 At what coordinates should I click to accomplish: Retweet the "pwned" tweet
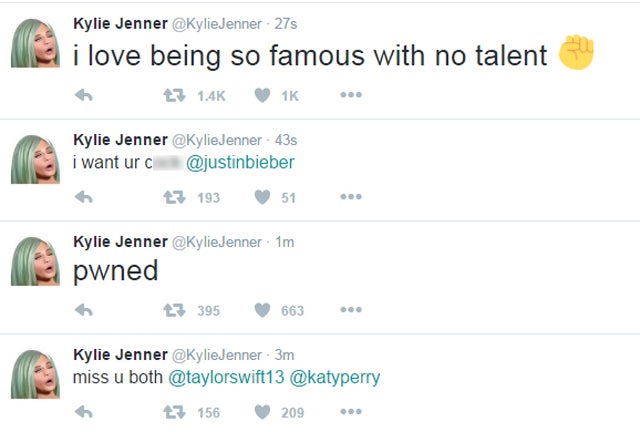point(173,311)
